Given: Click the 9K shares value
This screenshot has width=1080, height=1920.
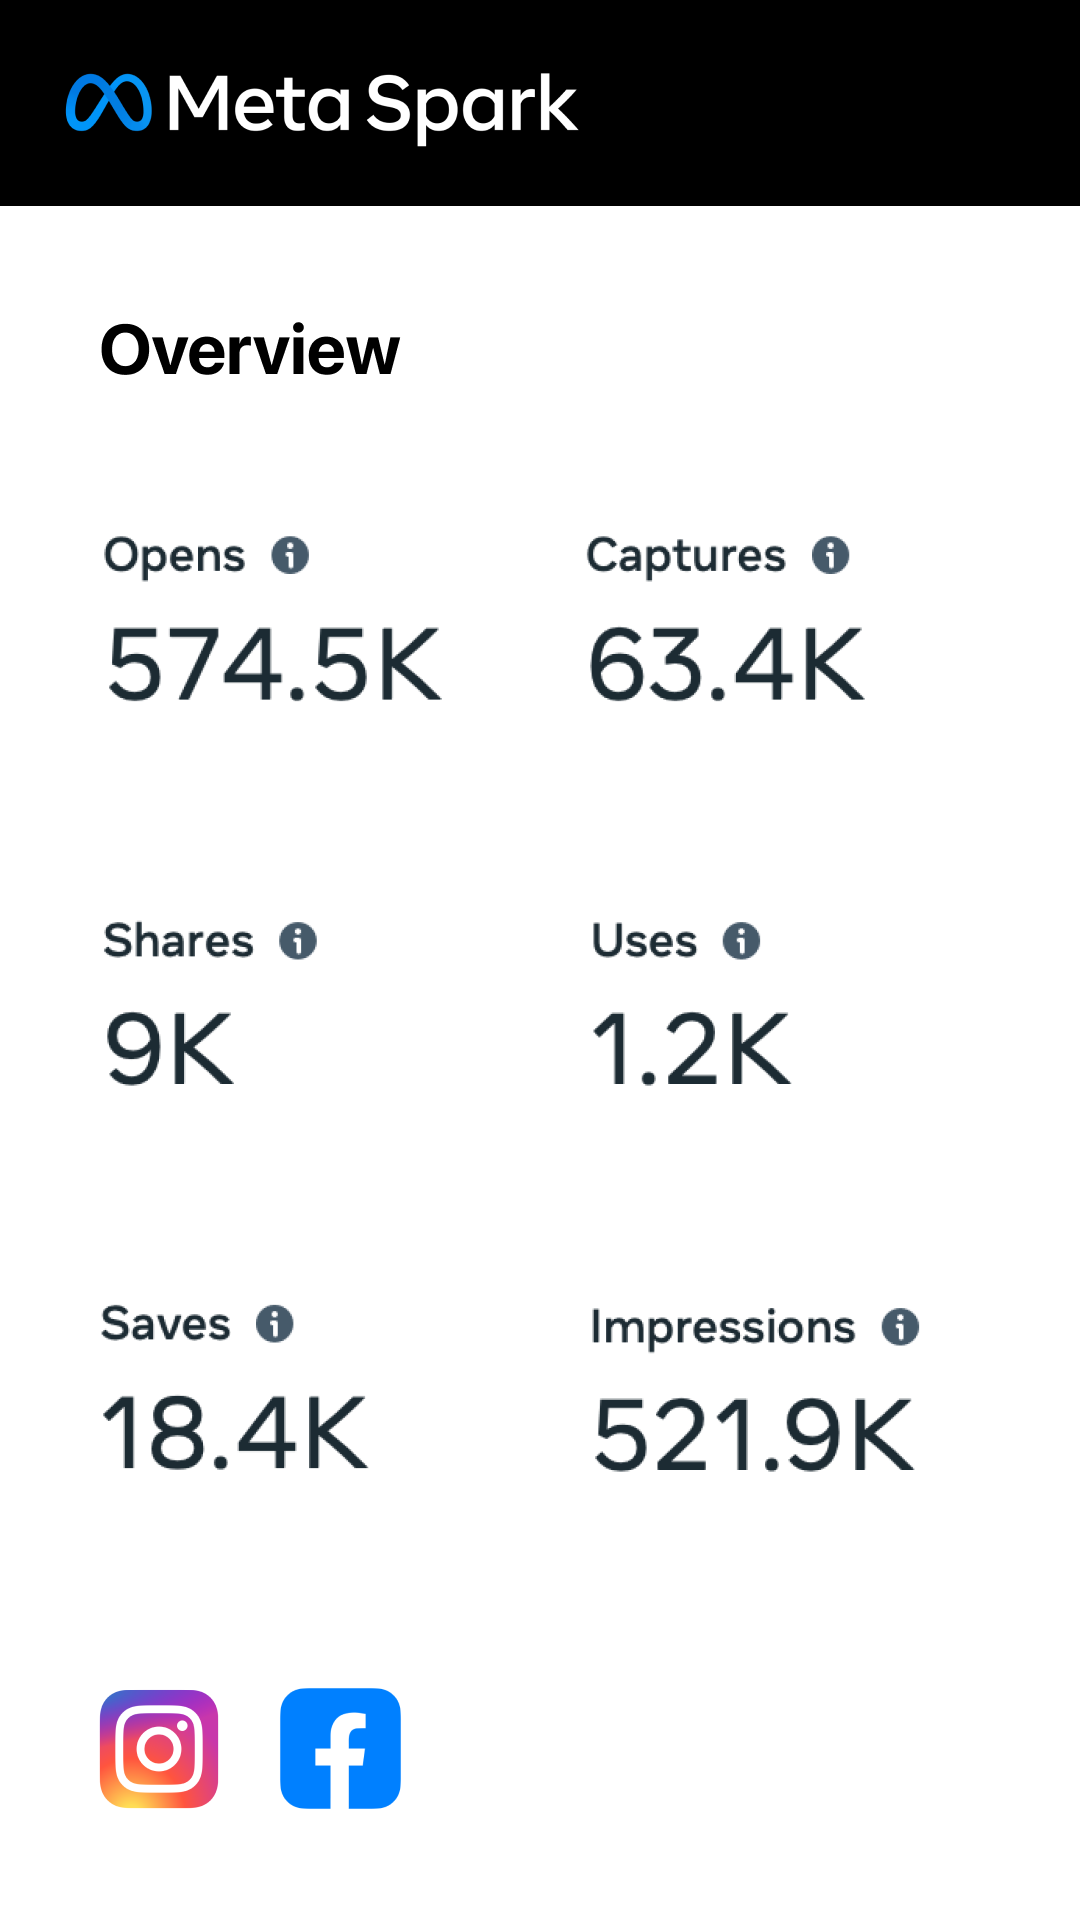Looking at the screenshot, I should [170, 1049].
